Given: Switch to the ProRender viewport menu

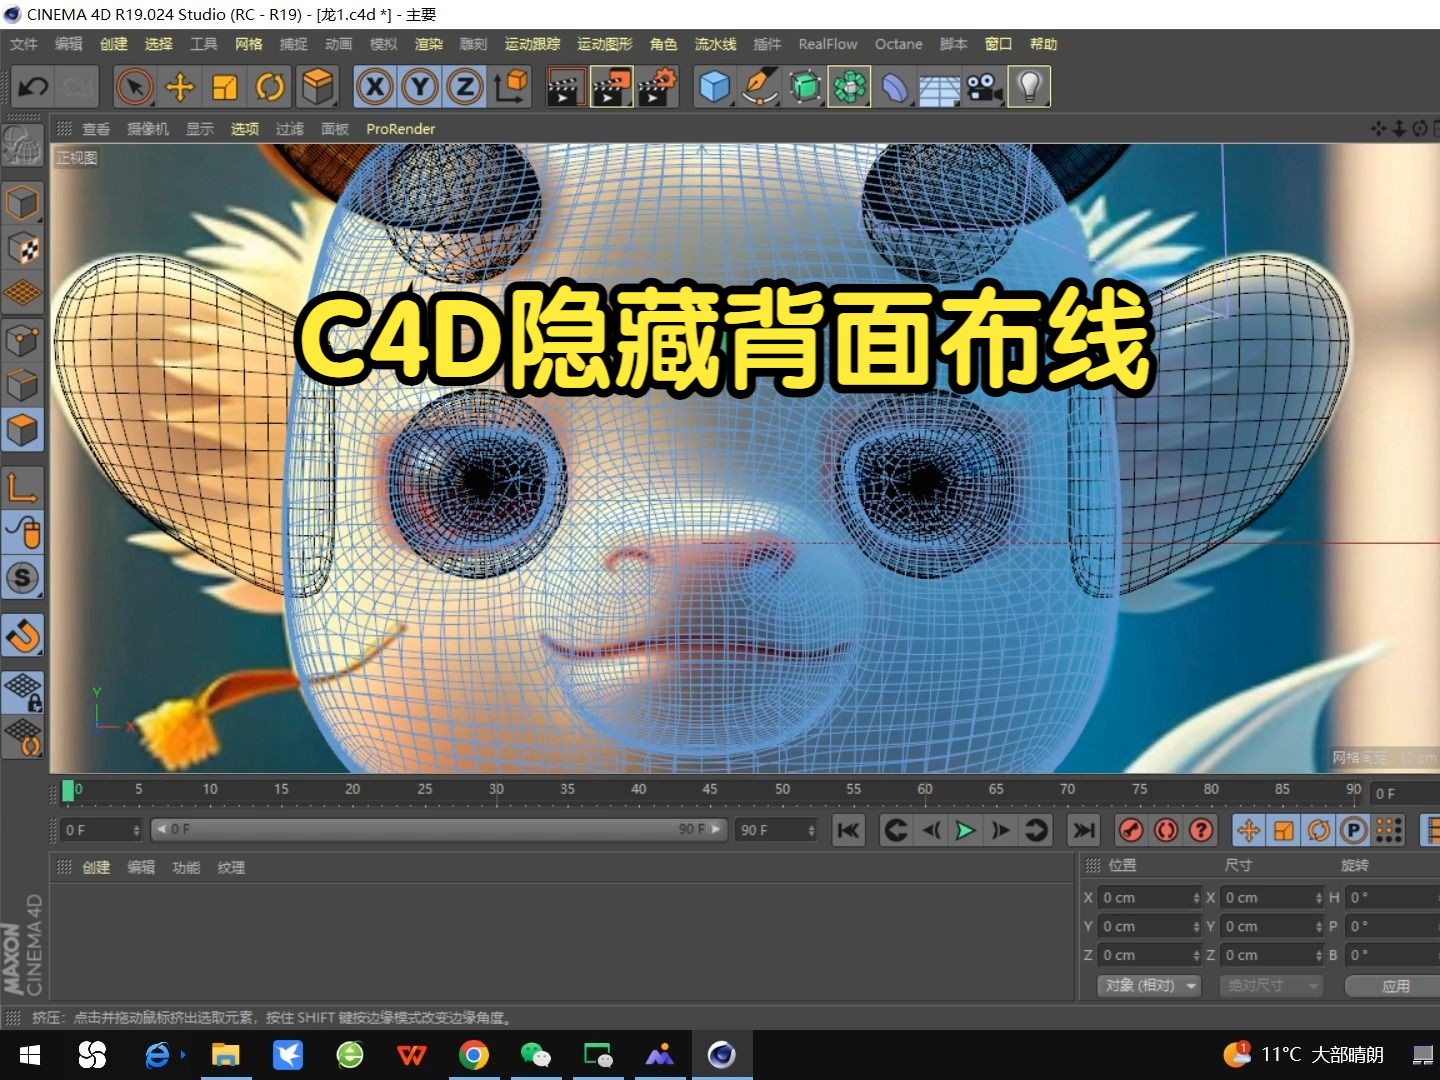Looking at the screenshot, I should coord(400,128).
